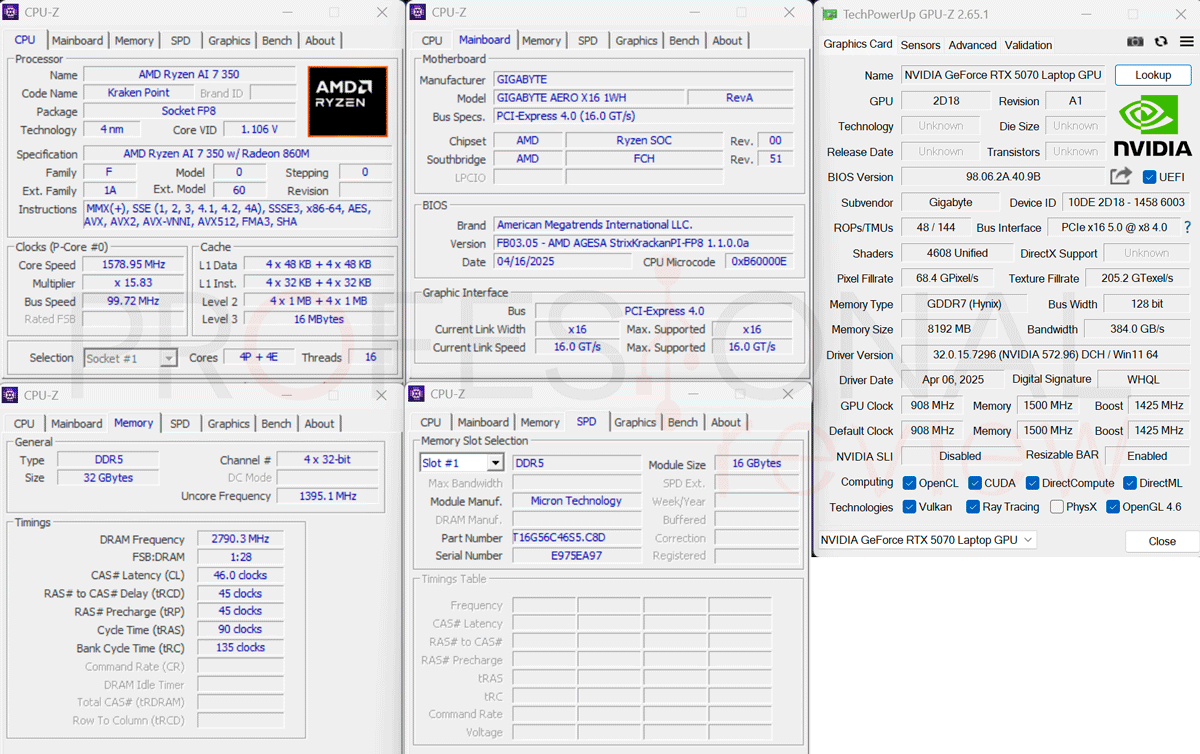Select the Graphics tab in the Memory Slot Selection window

[x=636, y=423]
